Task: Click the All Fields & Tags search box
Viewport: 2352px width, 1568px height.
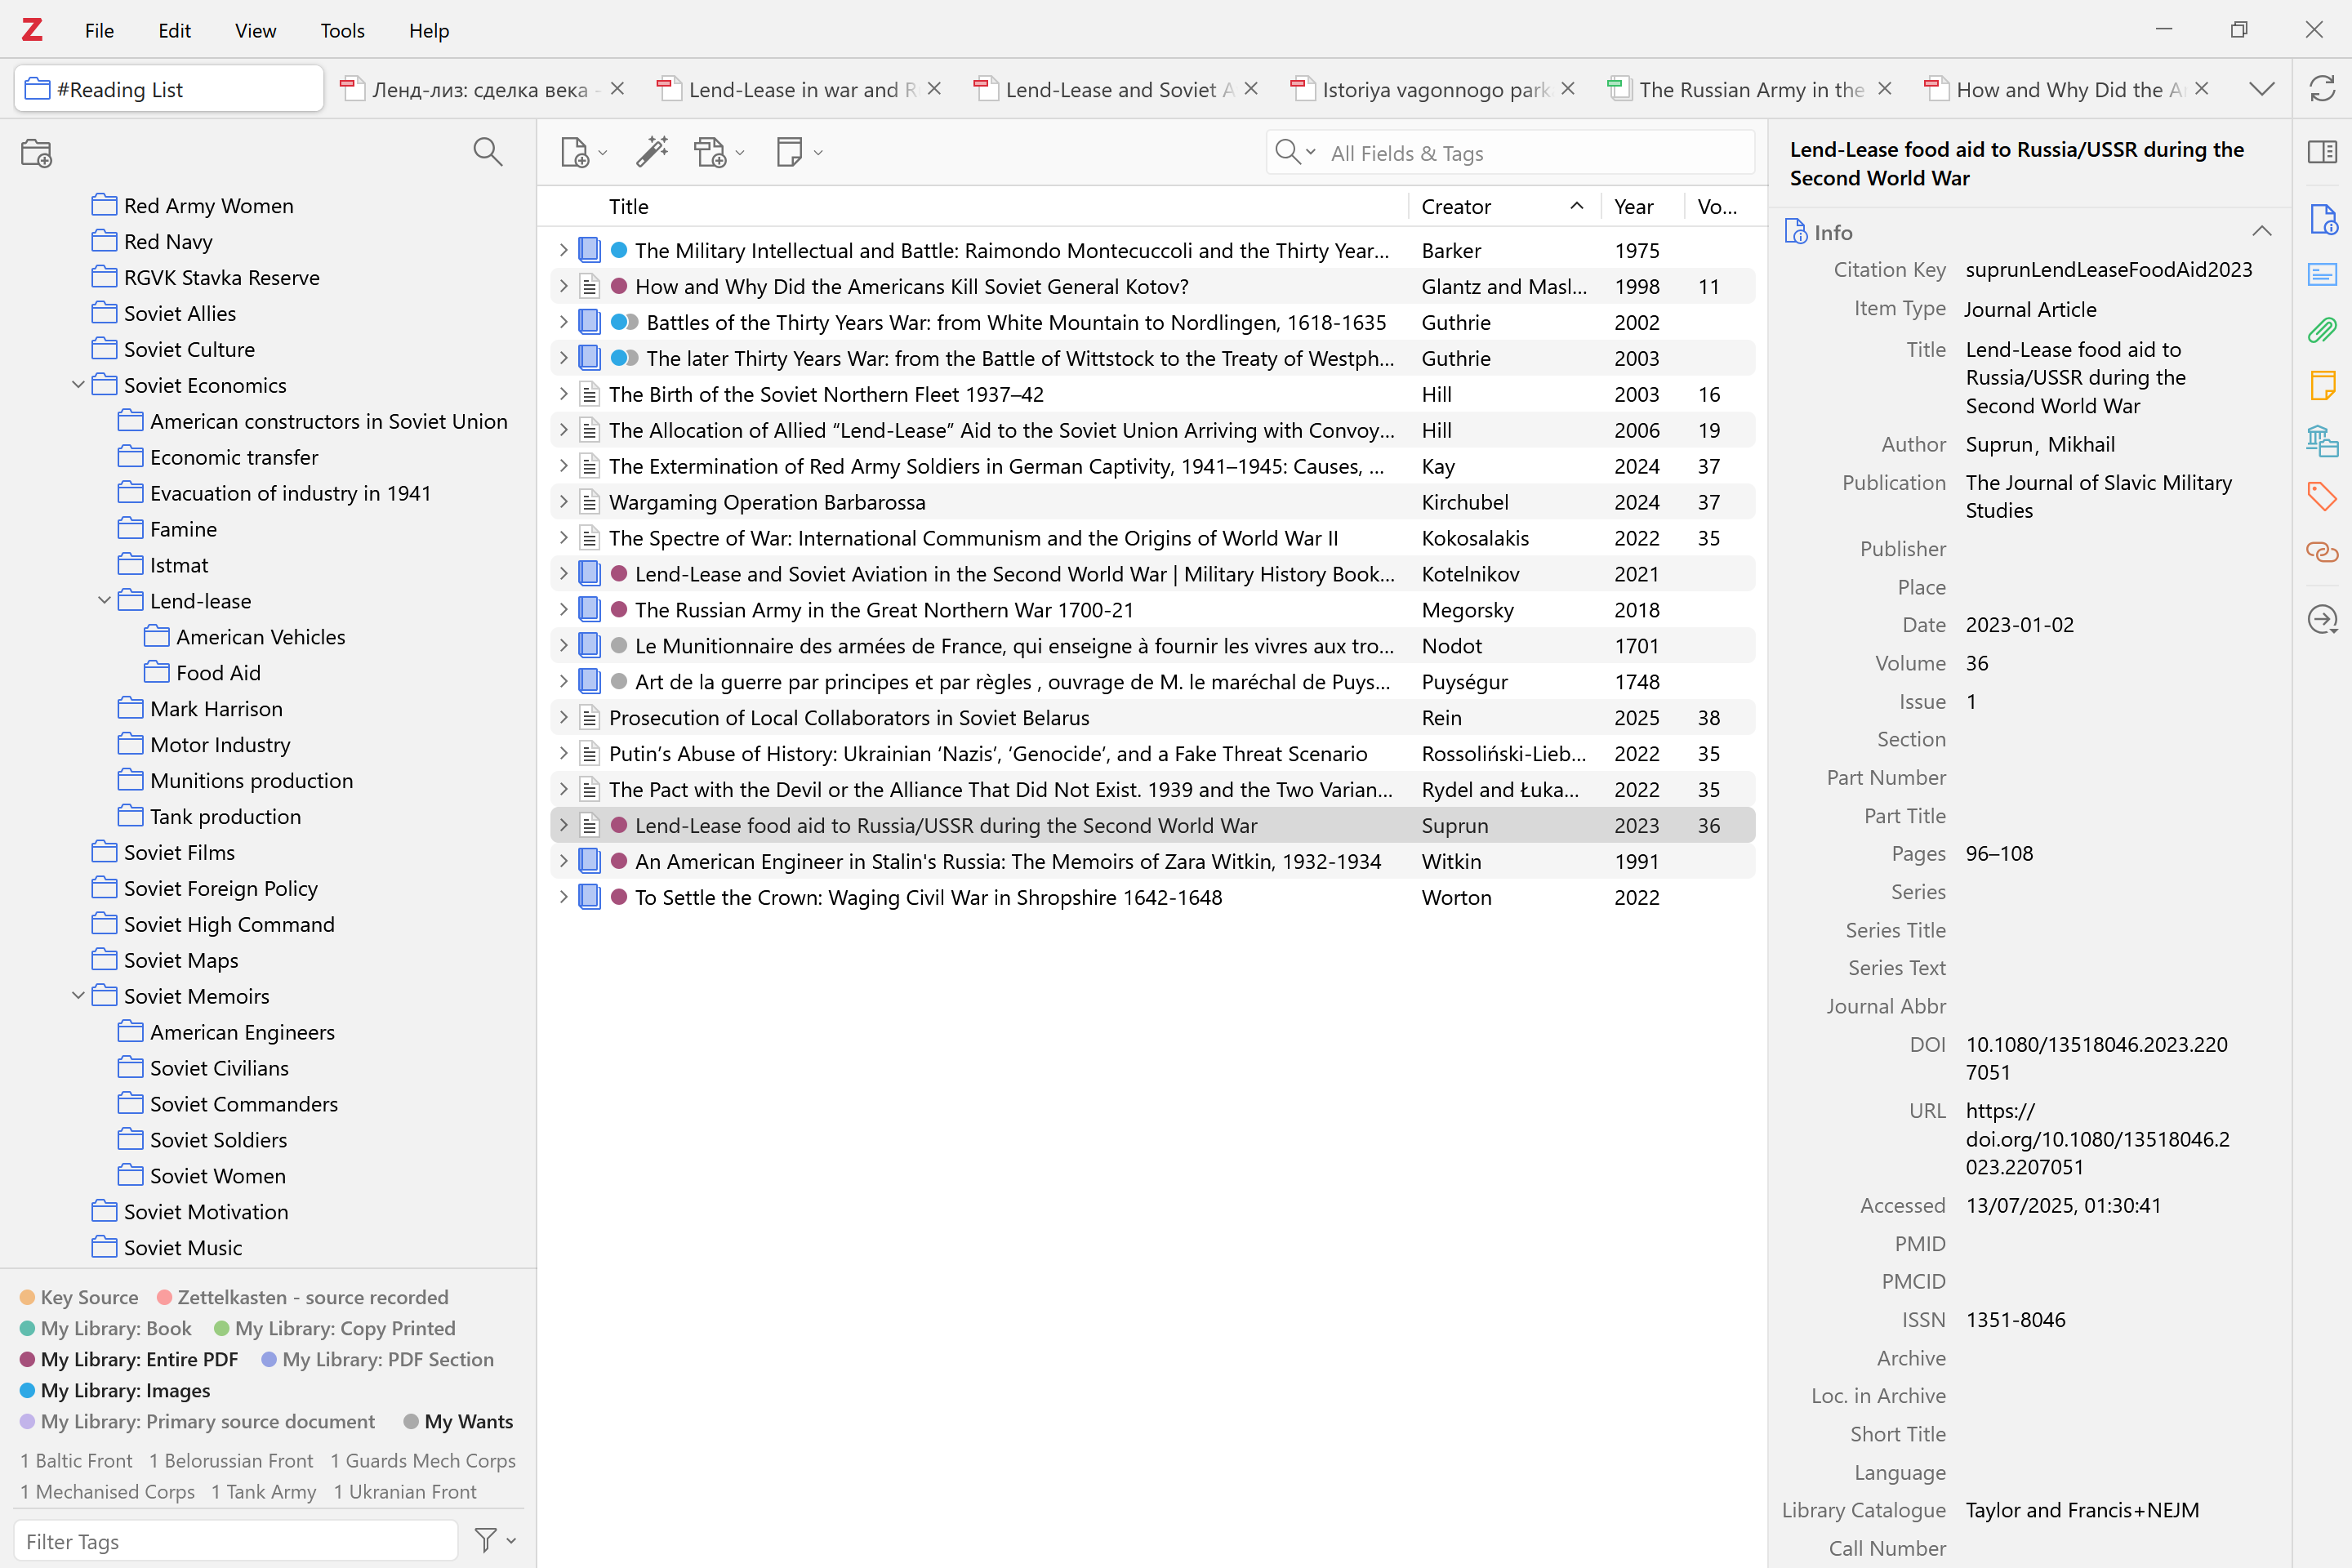Action: (1510, 152)
